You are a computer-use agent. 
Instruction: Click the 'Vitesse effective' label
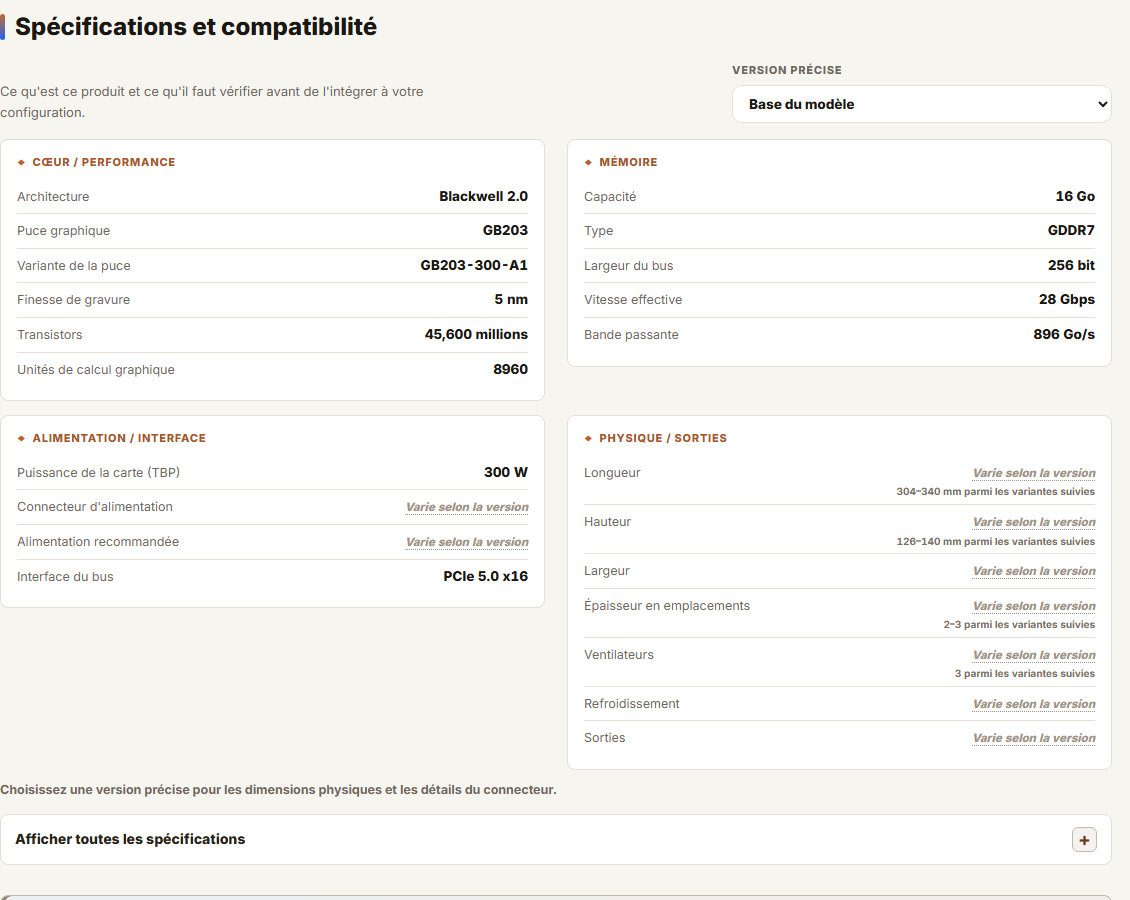tap(633, 300)
